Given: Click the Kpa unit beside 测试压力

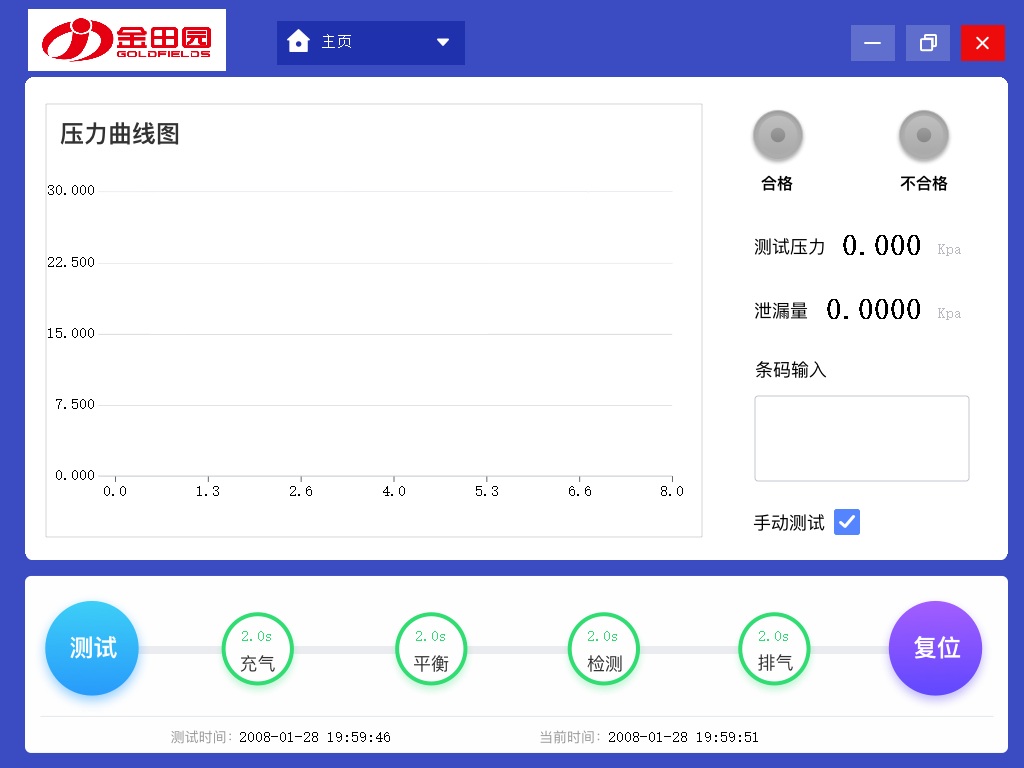Looking at the screenshot, I should click(x=949, y=249).
